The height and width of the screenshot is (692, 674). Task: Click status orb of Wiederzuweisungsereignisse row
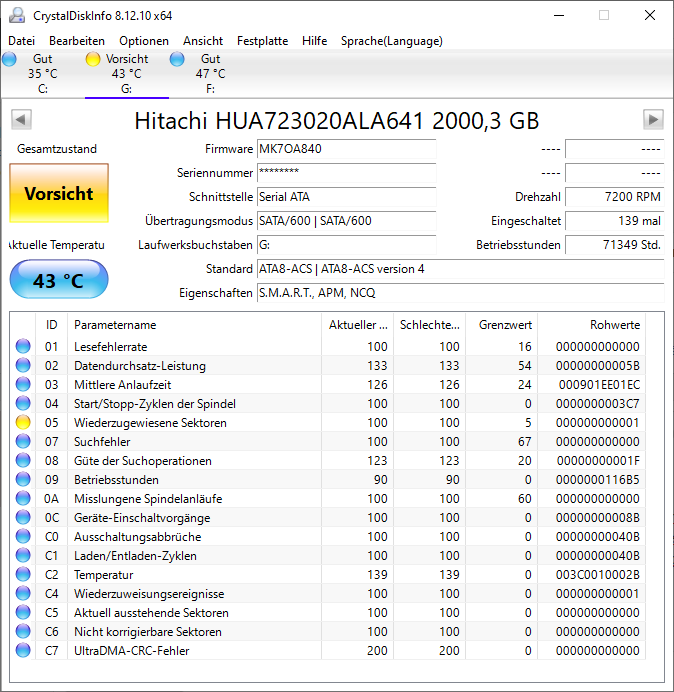(x=23, y=594)
